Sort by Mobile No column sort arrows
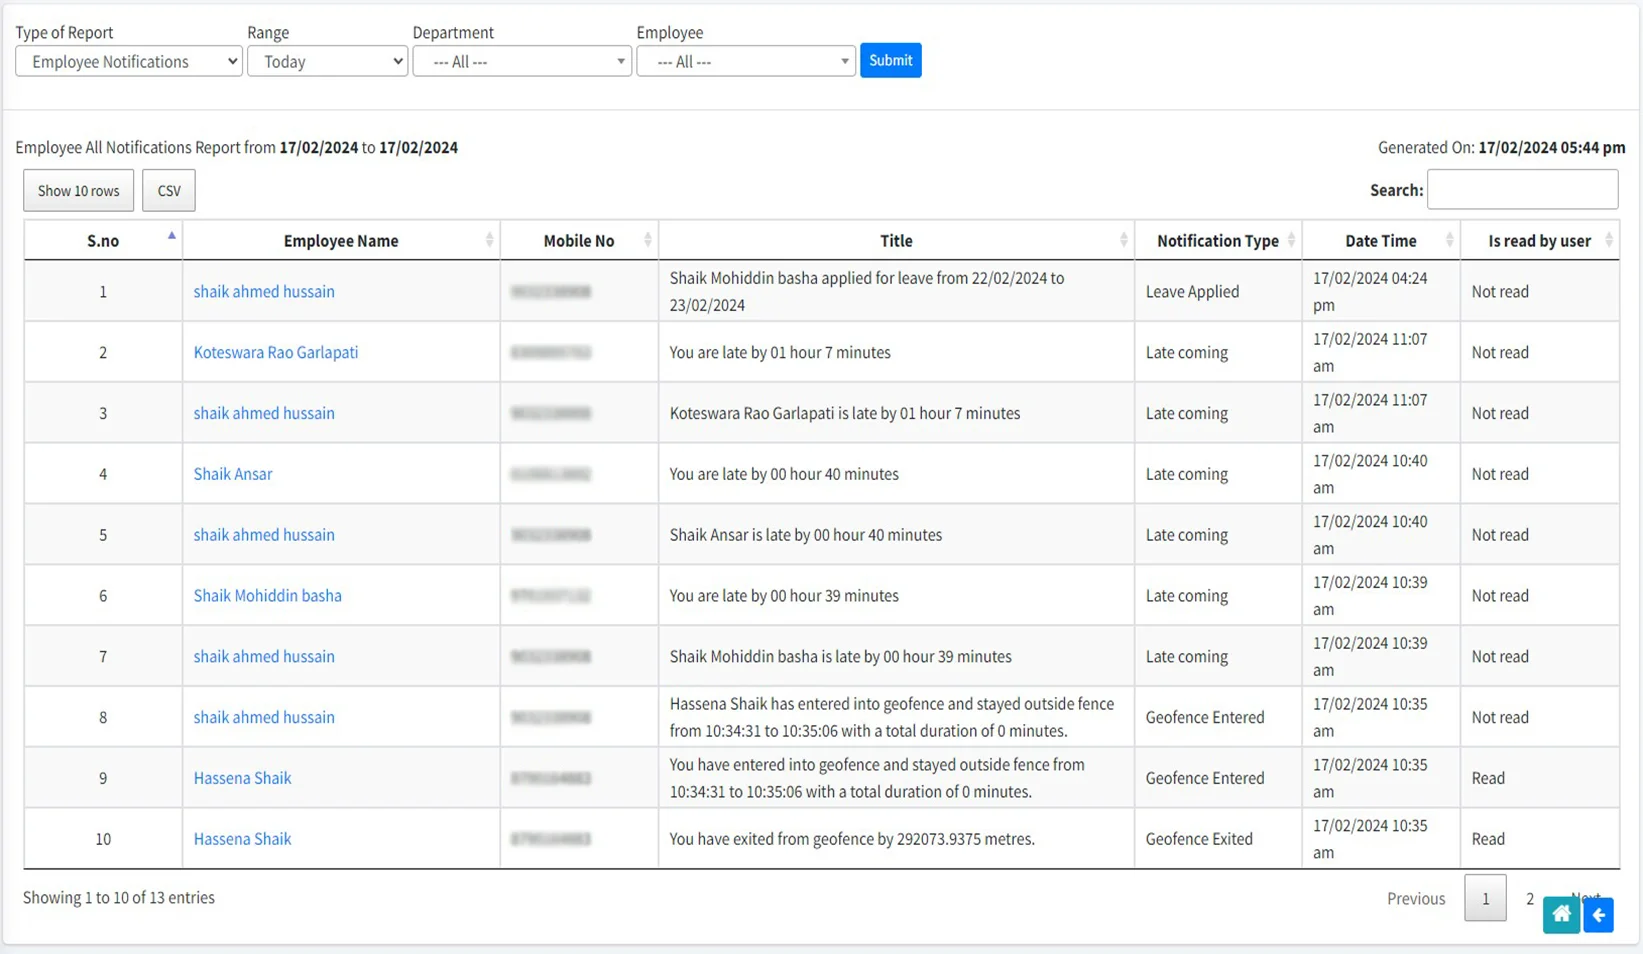This screenshot has height=954, width=1643. (647, 239)
